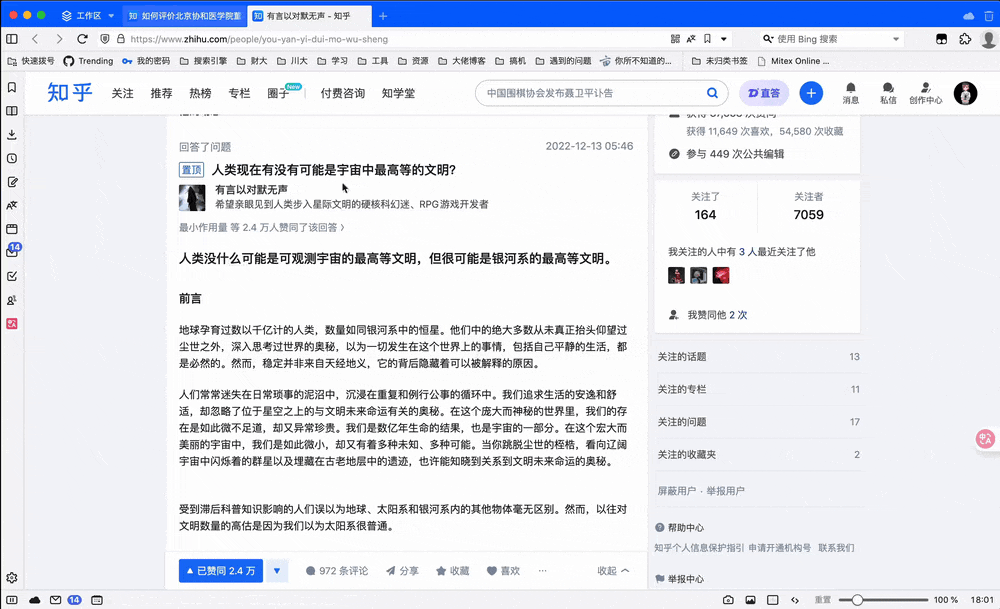The width and height of the screenshot is (1000, 609).
Task: Click the blue + create button
Action: 811,93
